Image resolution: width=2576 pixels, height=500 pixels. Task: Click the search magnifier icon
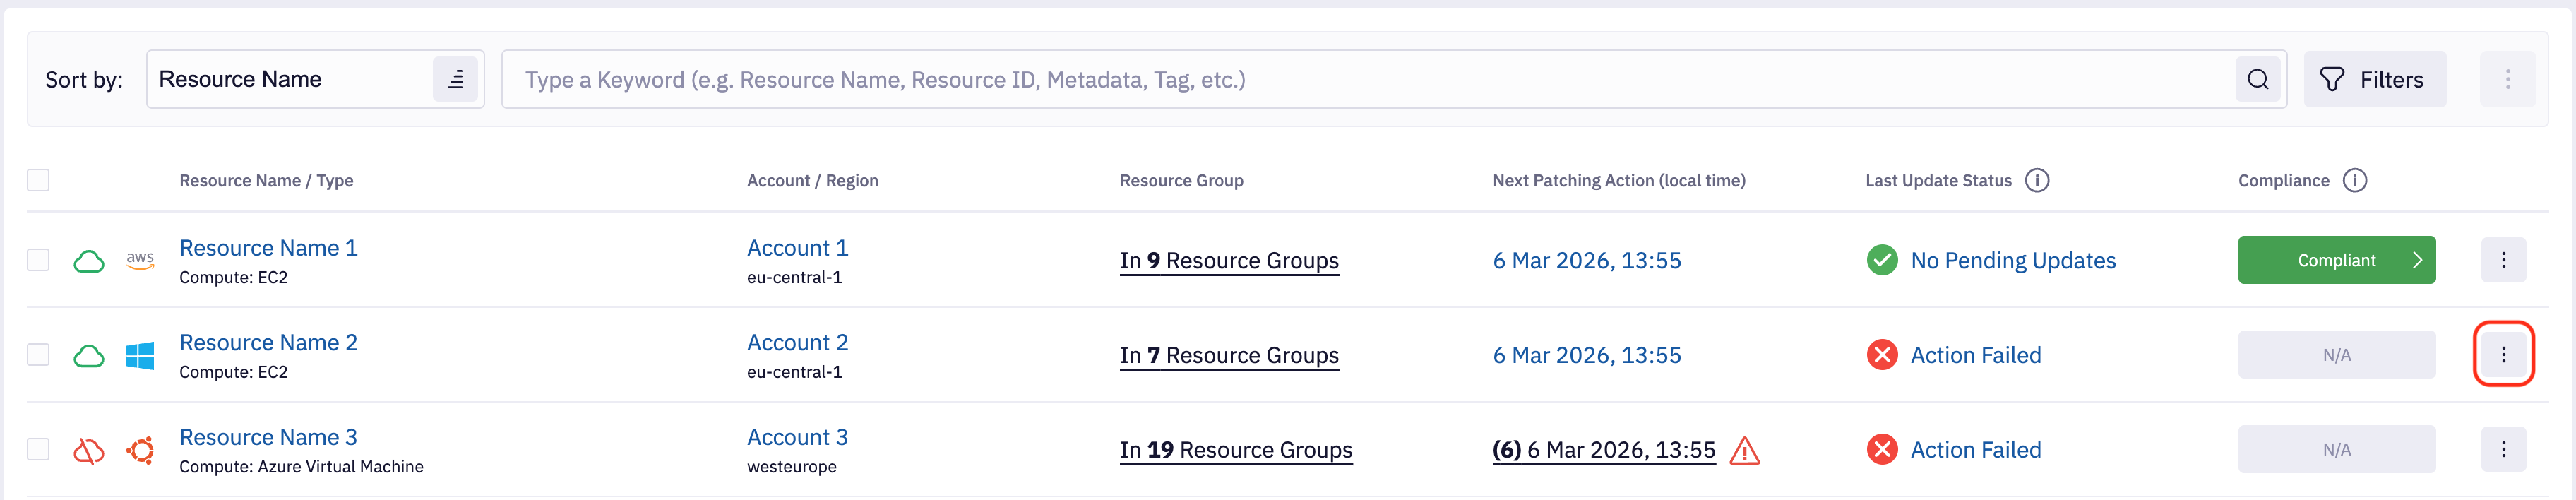coord(2257,79)
